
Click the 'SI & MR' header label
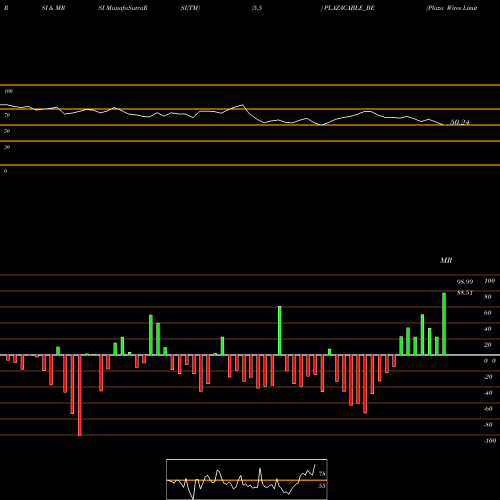53,8
